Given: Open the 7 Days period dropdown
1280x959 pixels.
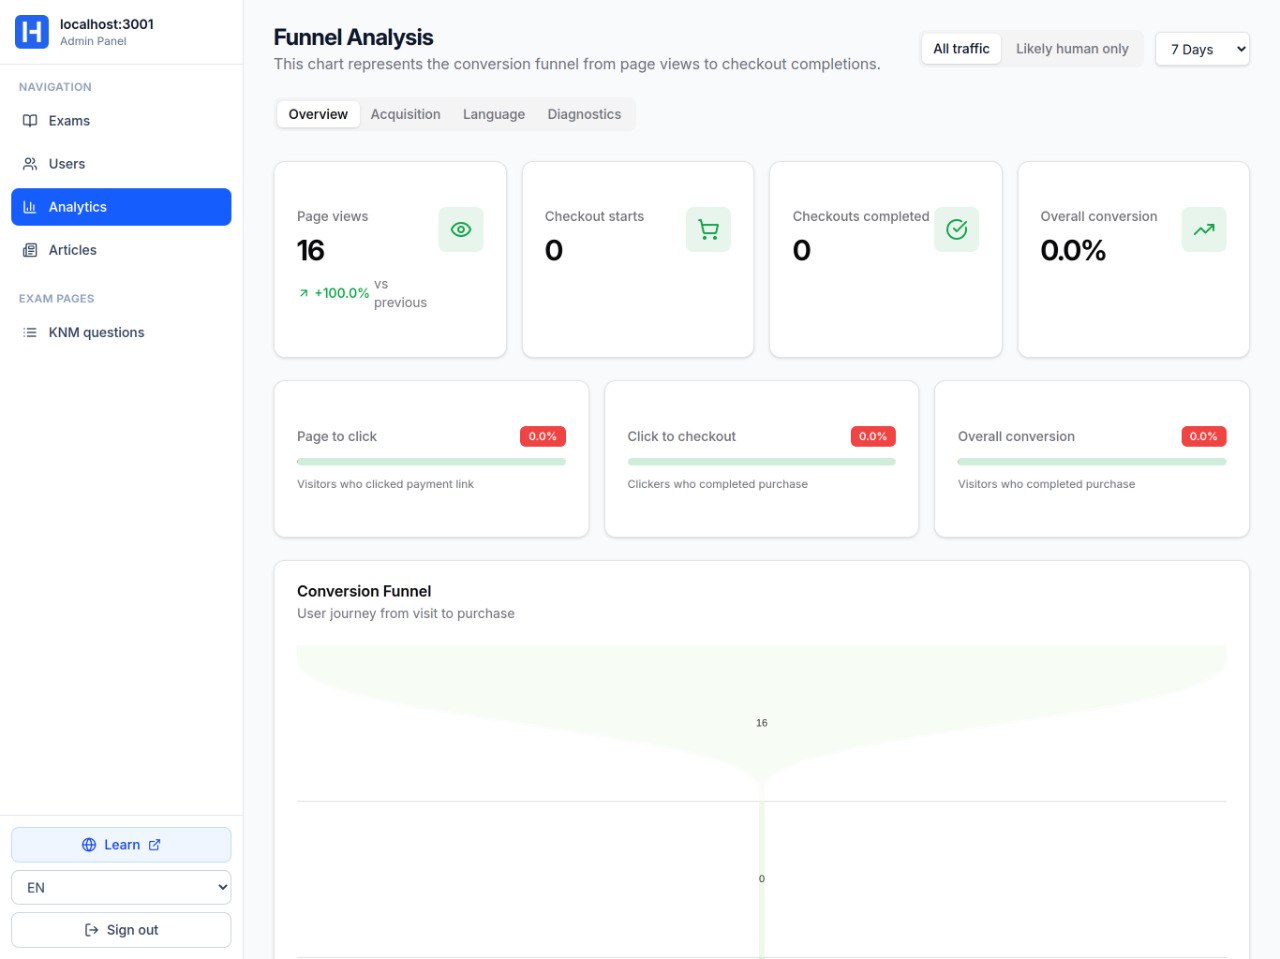Looking at the screenshot, I should pos(1202,49).
